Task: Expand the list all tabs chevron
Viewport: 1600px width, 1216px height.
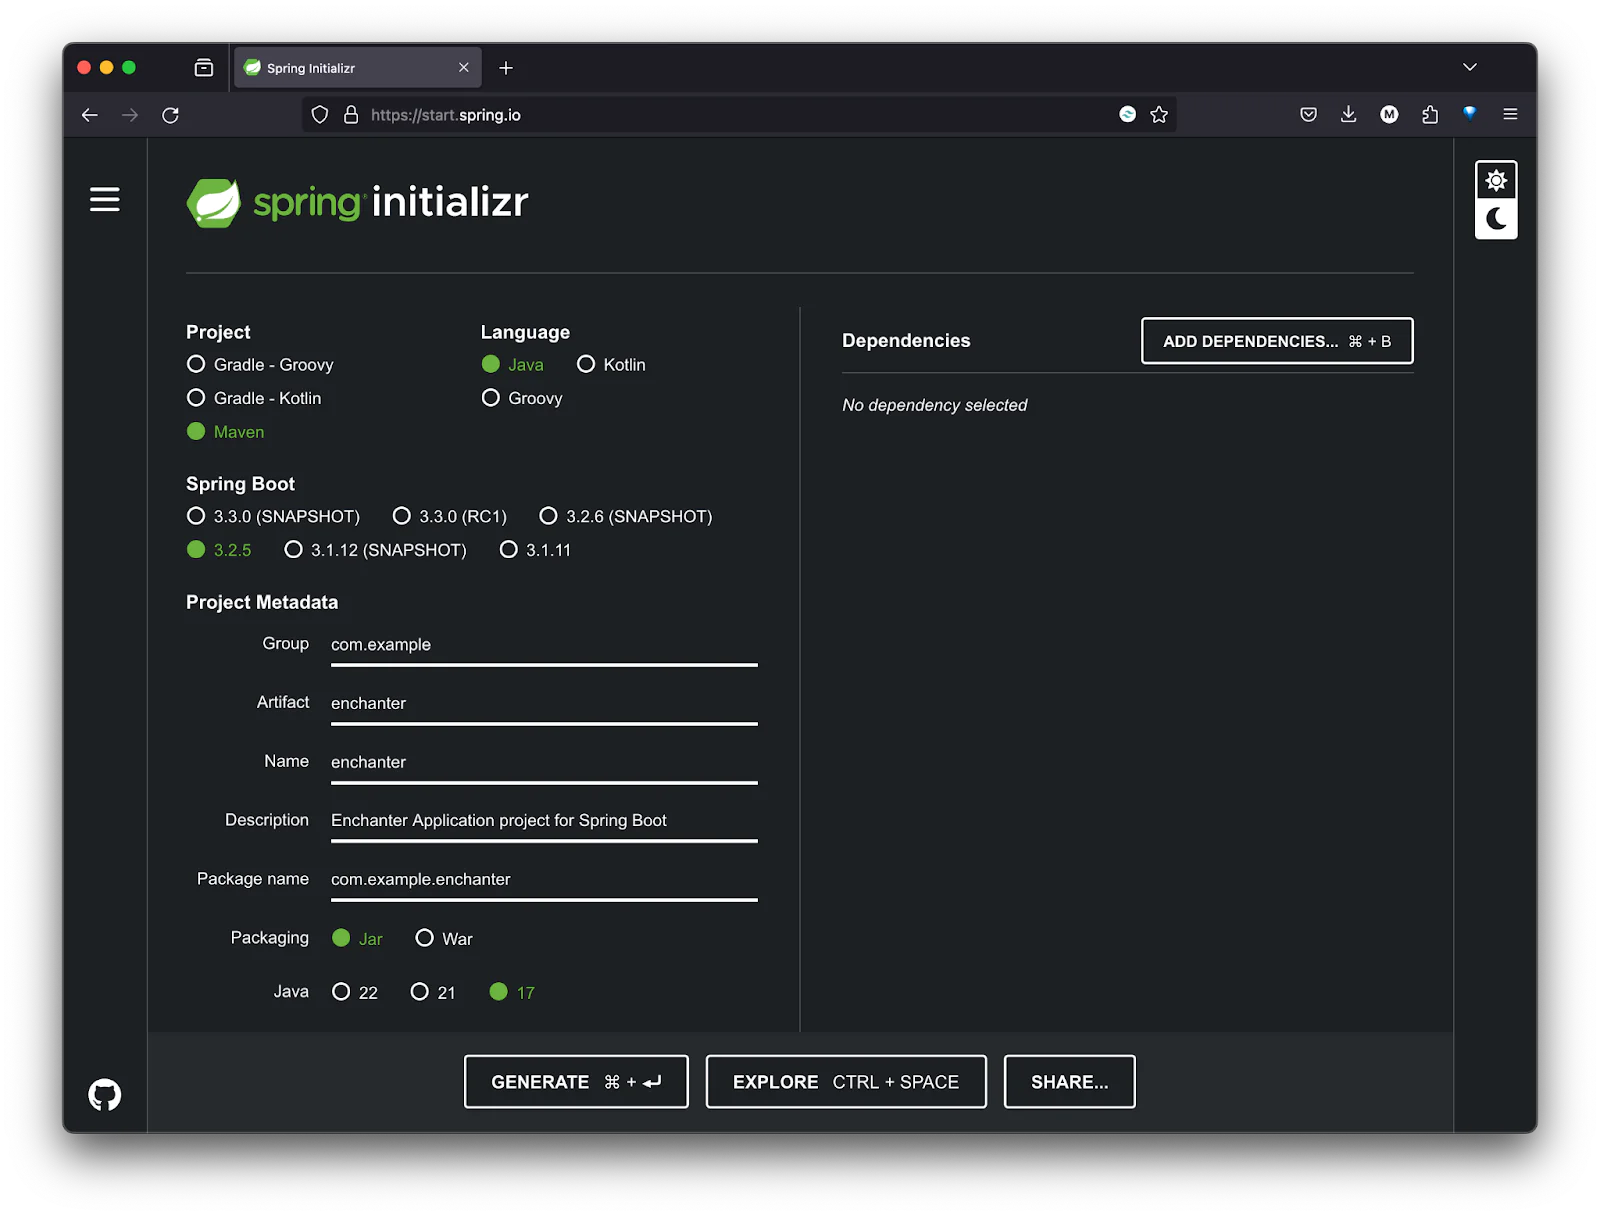Action: [x=1470, y=67]
